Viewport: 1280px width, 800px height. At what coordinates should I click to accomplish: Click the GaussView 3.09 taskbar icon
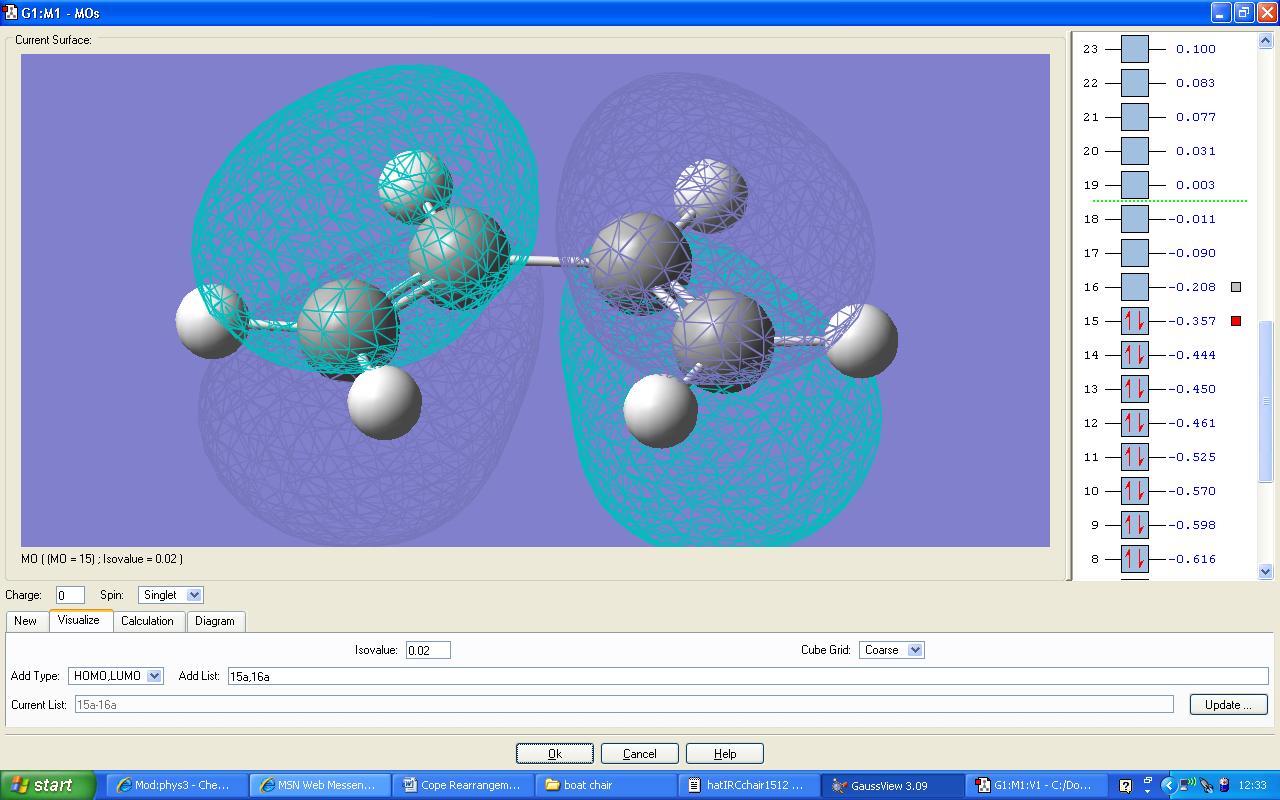(x=893, y=785)
